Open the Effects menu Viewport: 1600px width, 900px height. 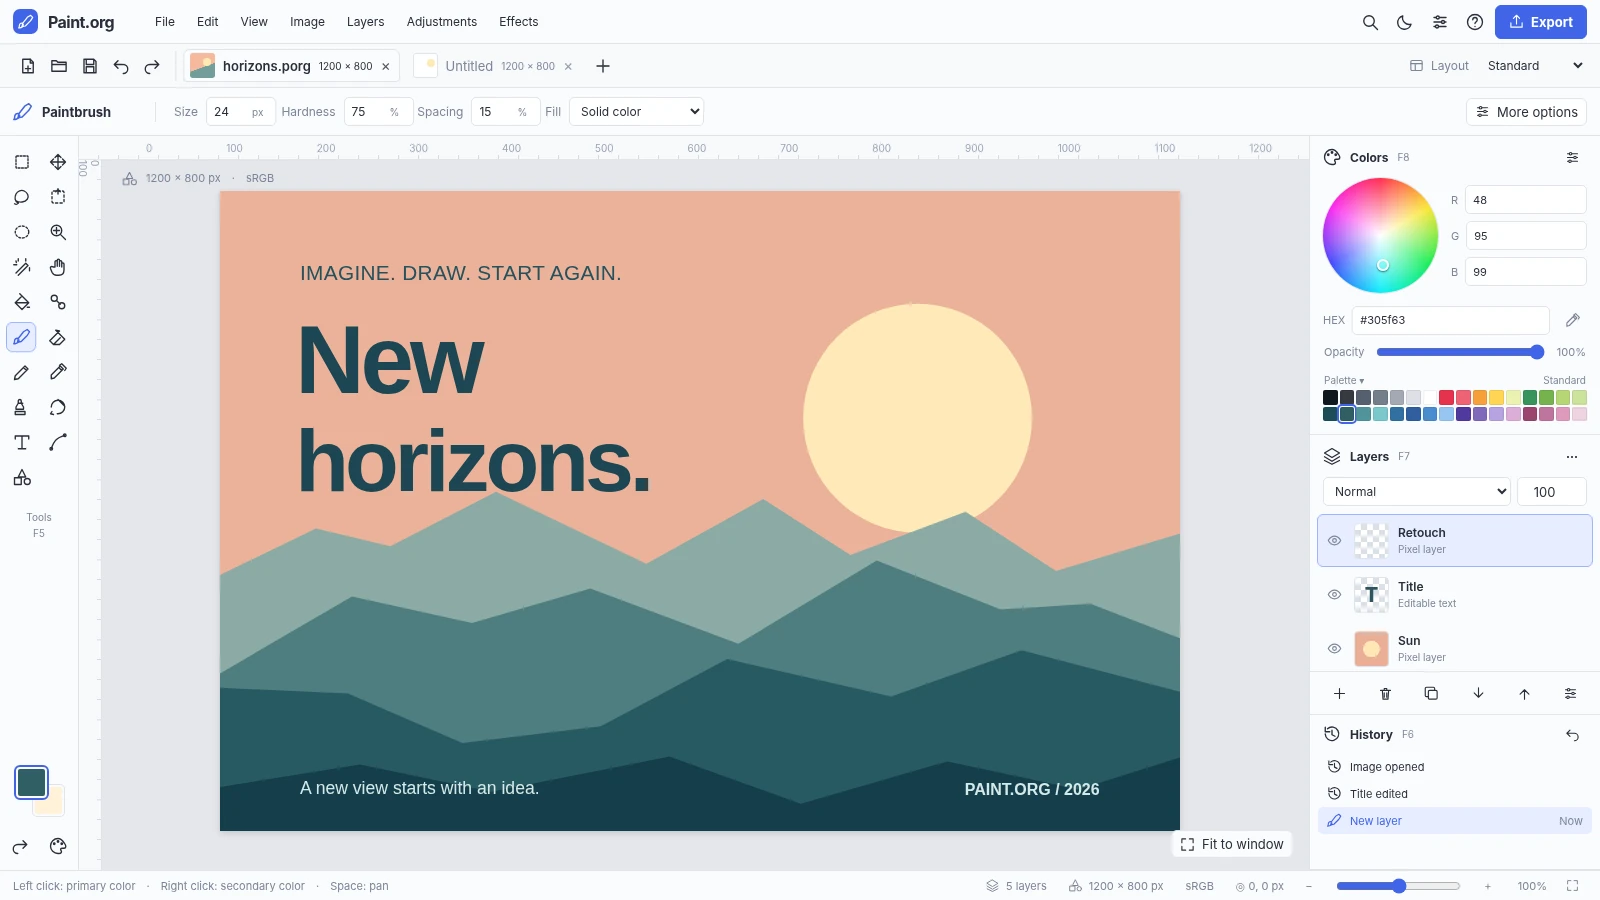point(518,22)
